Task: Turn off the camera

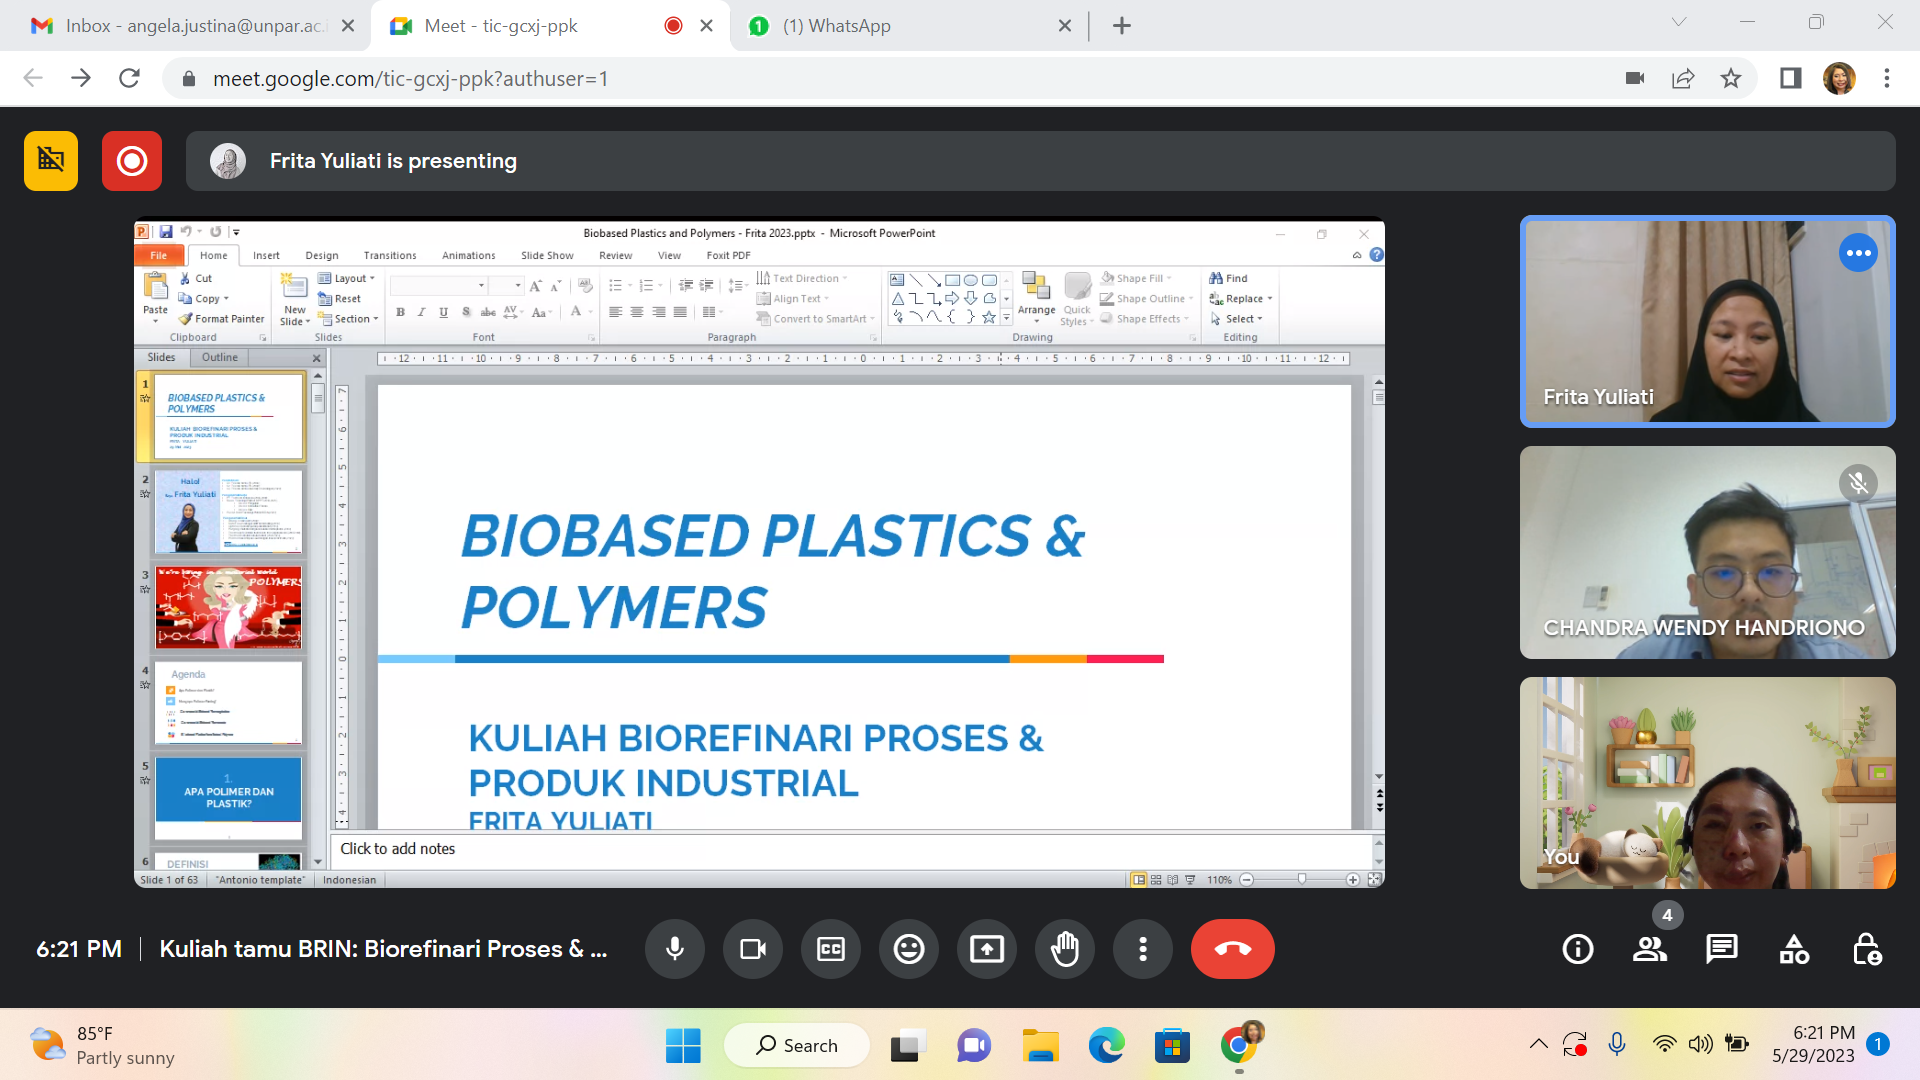Action: point(752,949)
